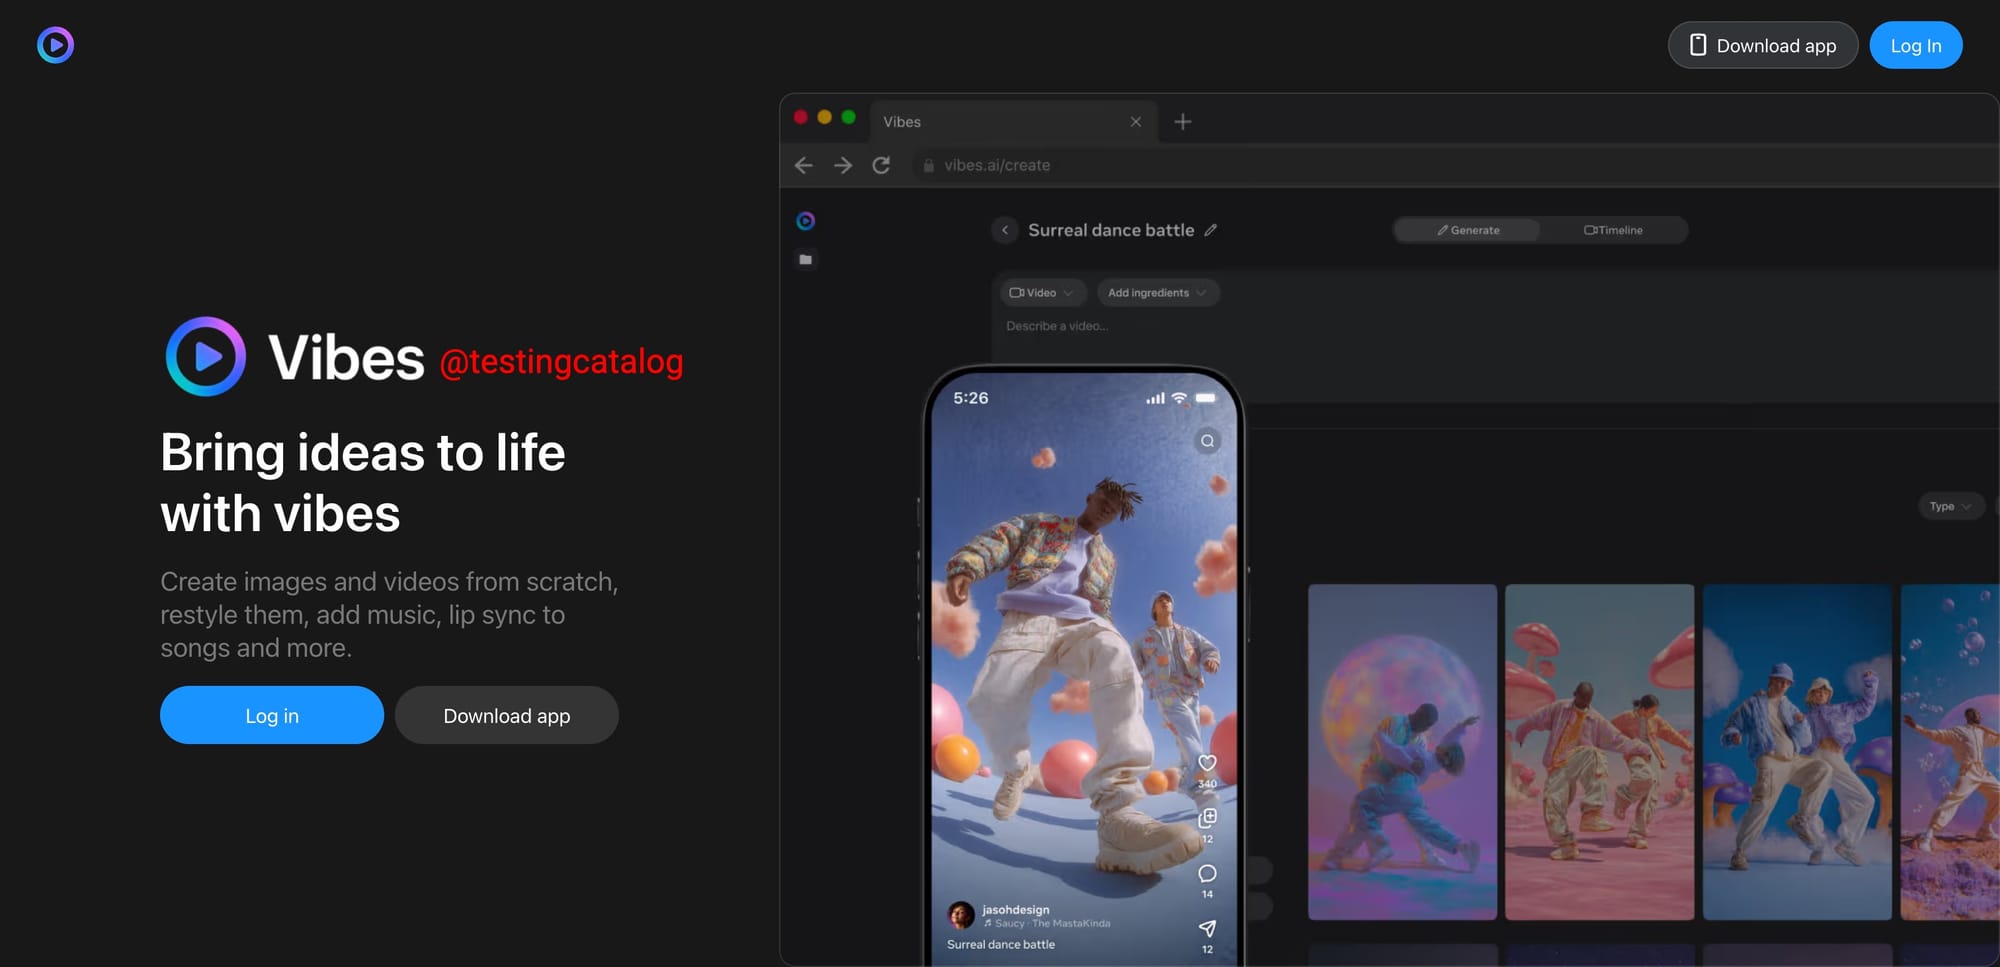
Task: Select the thumbnail with dancer and glowing moon
Action: (1402, 752)
